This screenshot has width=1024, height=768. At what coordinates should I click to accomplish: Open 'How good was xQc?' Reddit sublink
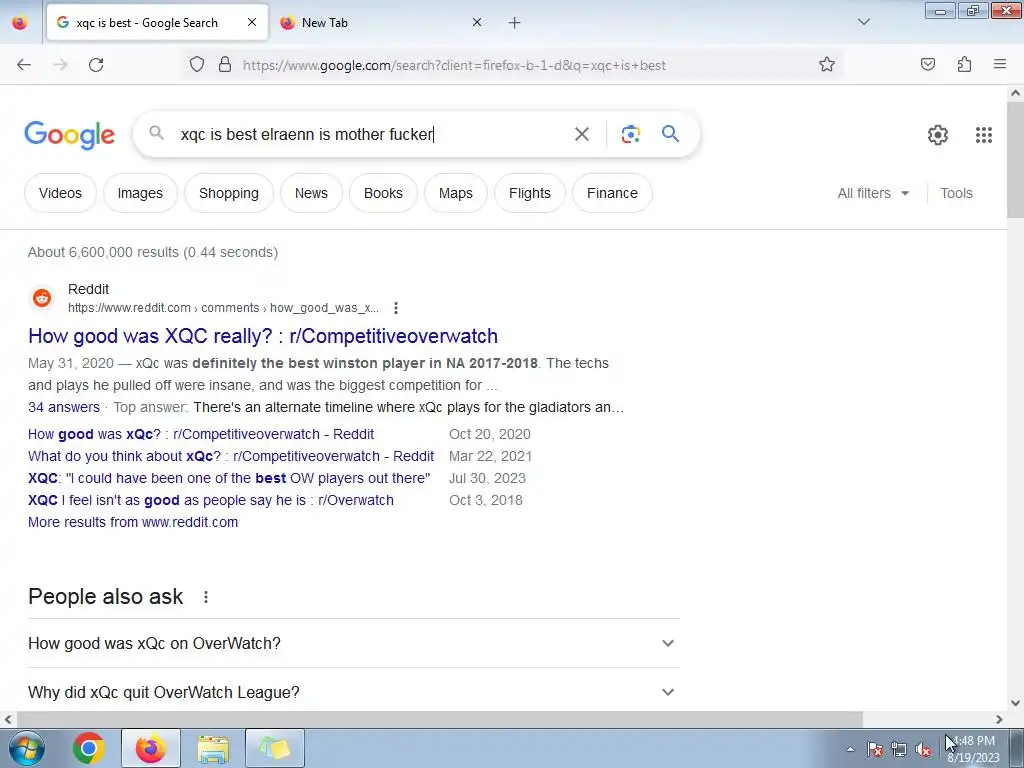click(201, 434)
